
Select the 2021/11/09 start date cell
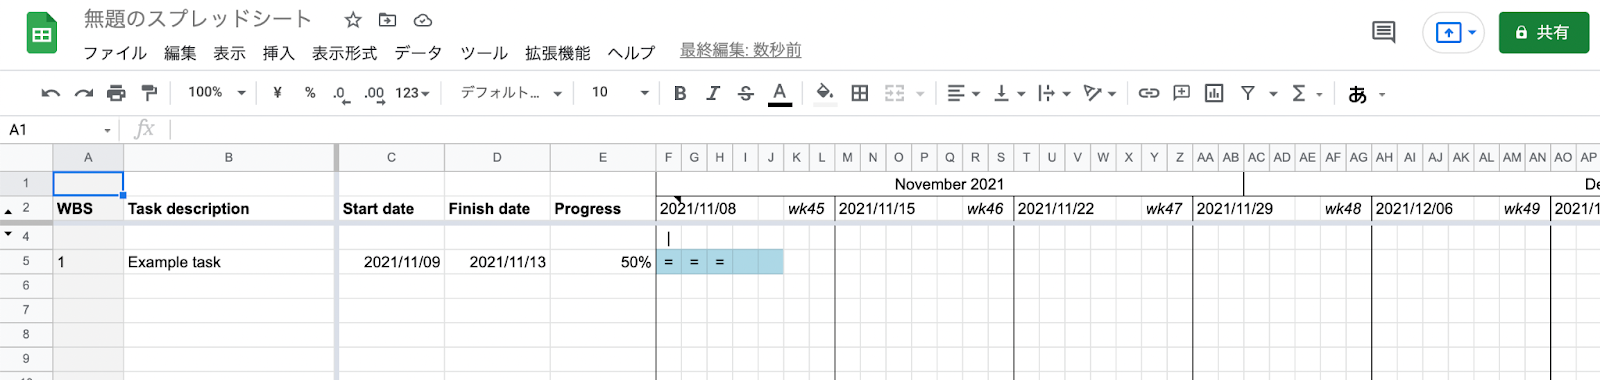pyautogui.click(x=392, y=262)
